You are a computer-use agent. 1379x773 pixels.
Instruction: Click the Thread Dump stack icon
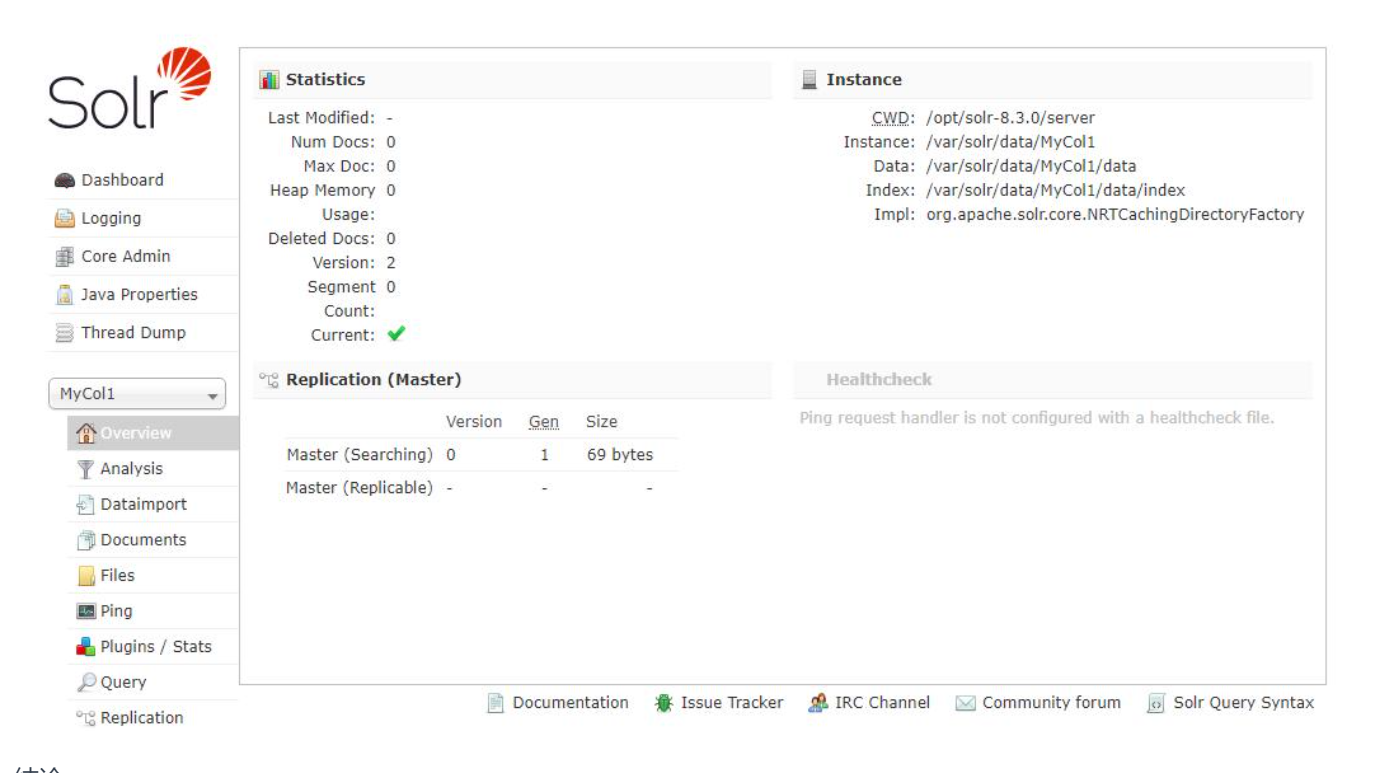coord(64,333)
